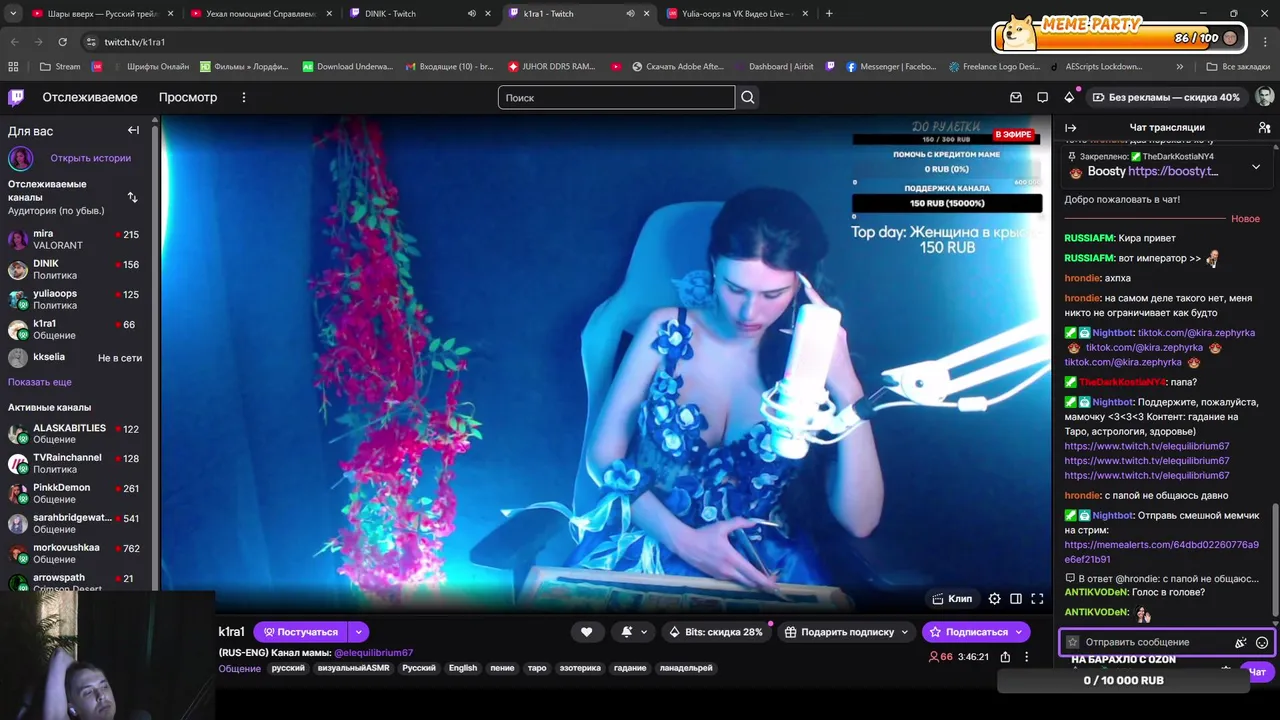The width and height of the screenshot is (1280, 720).
Task: Click Показать еще in followed channels
Action: [x=40, y=382]
